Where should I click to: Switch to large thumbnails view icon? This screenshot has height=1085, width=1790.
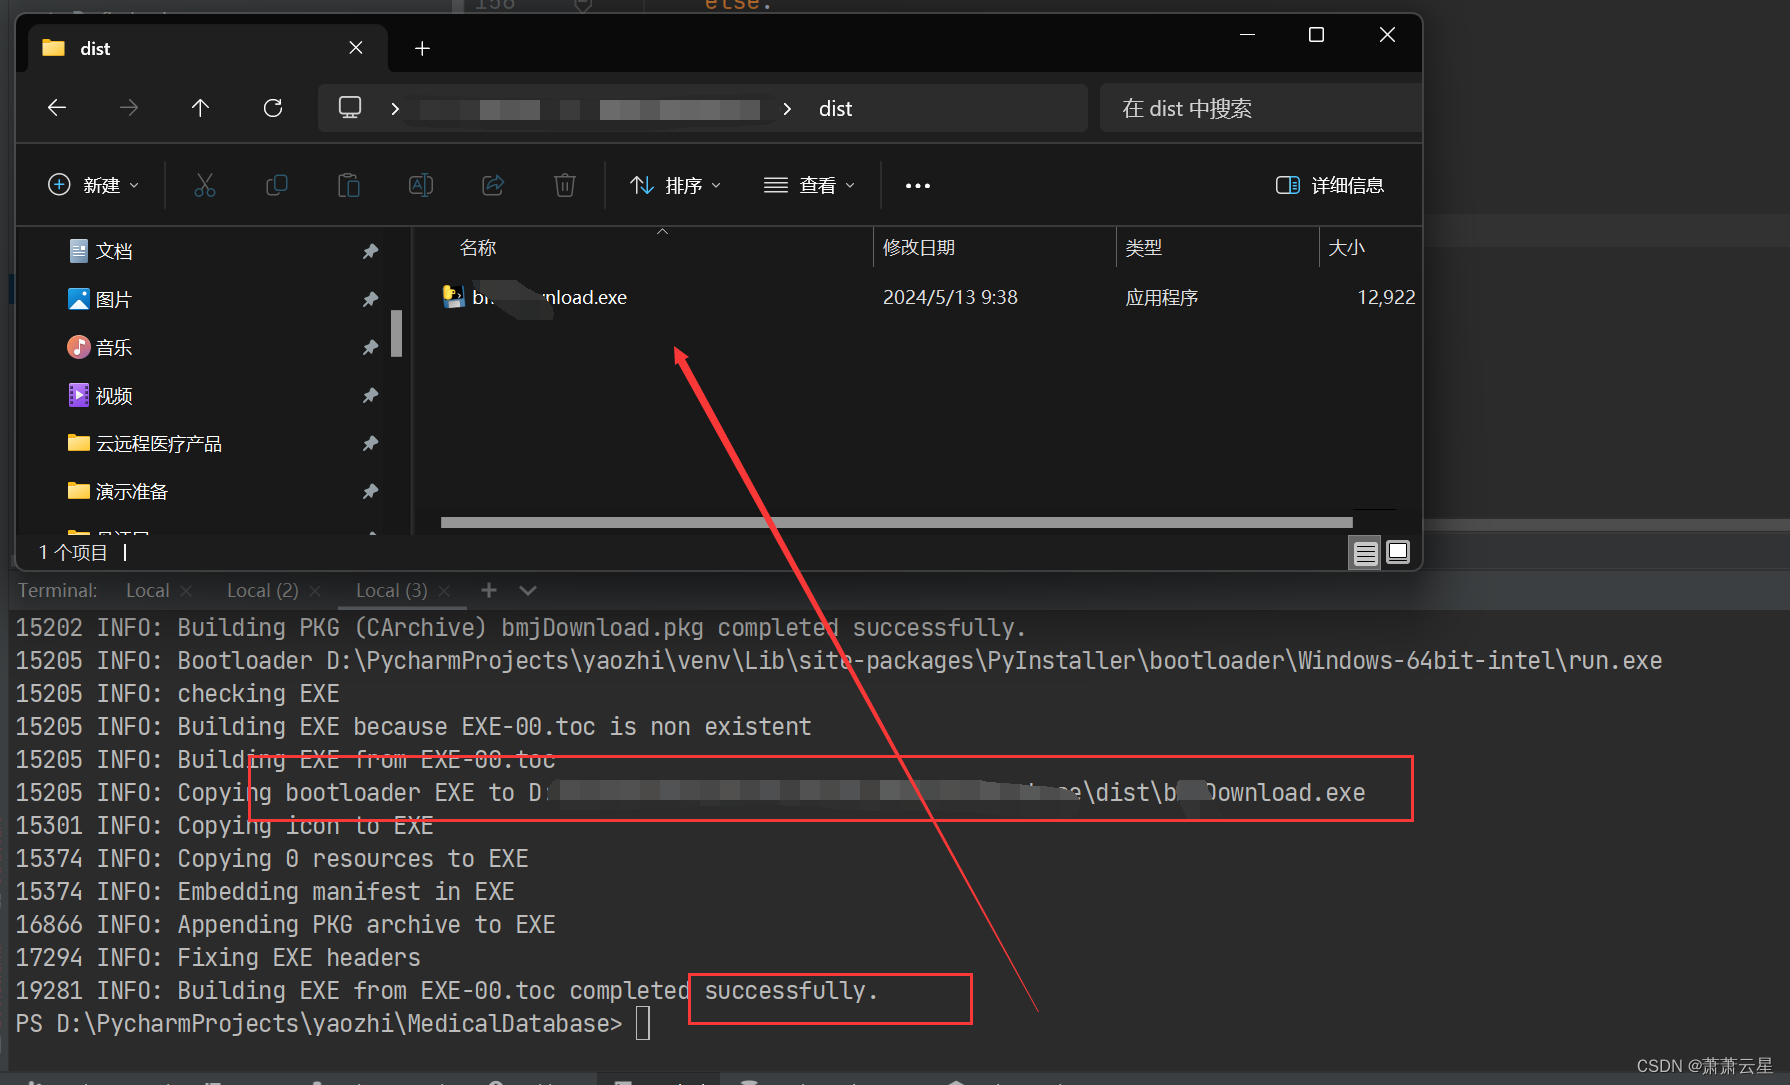coord(1398,552)
